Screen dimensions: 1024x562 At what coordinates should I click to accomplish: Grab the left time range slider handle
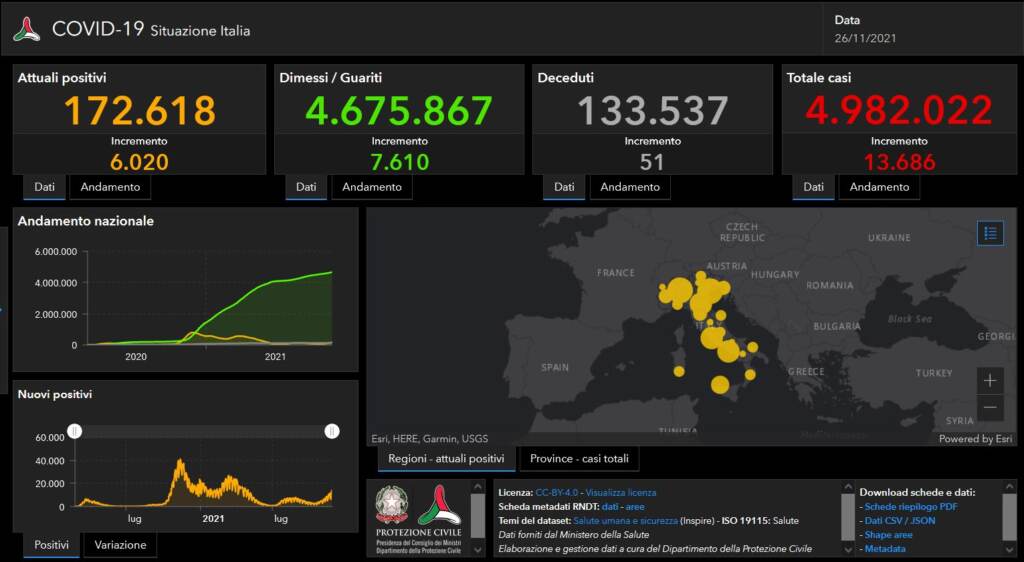tap(74, 431)
